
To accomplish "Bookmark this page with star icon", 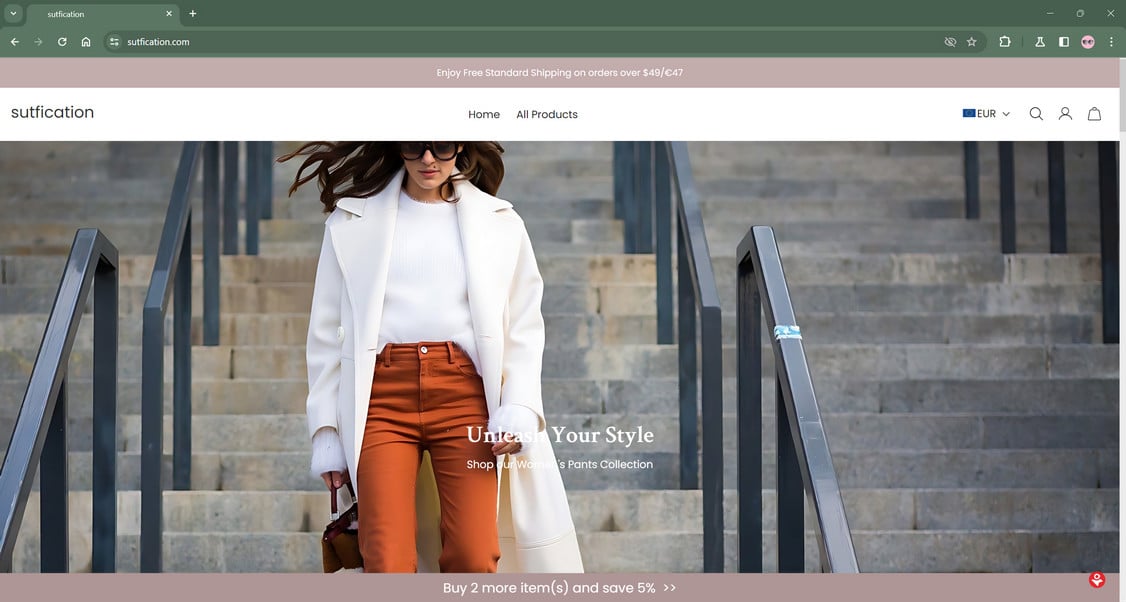I will coord(972,42).
